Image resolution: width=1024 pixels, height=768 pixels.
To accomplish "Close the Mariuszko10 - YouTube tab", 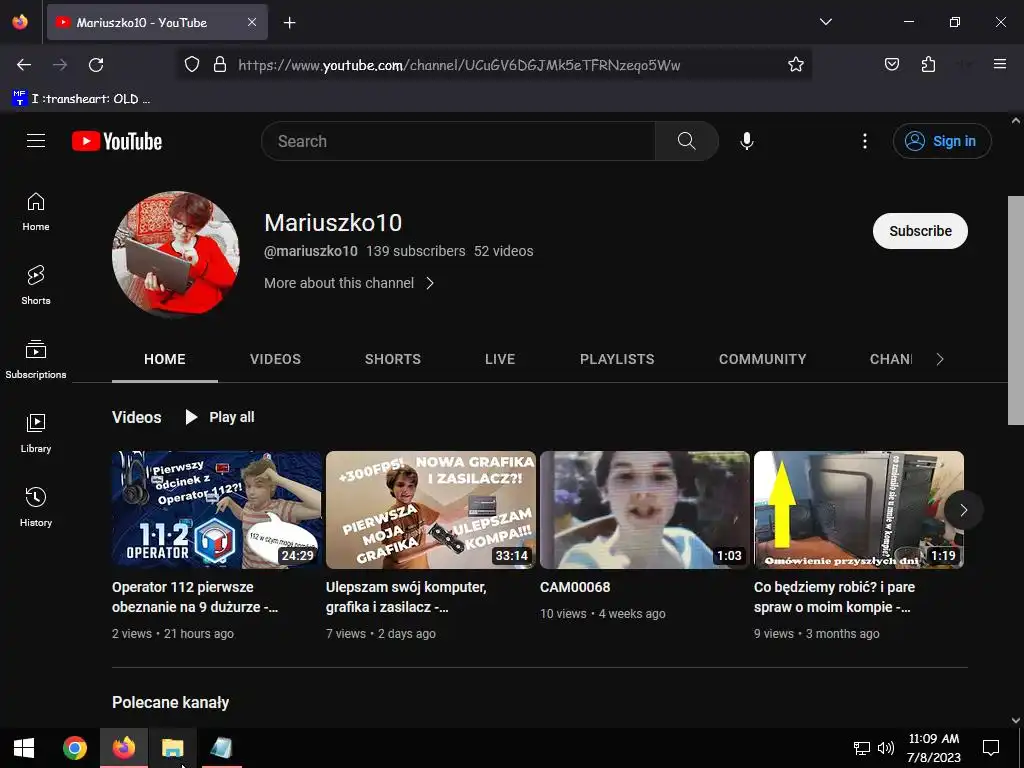I will pyautogui.click(x=252, y=22).
